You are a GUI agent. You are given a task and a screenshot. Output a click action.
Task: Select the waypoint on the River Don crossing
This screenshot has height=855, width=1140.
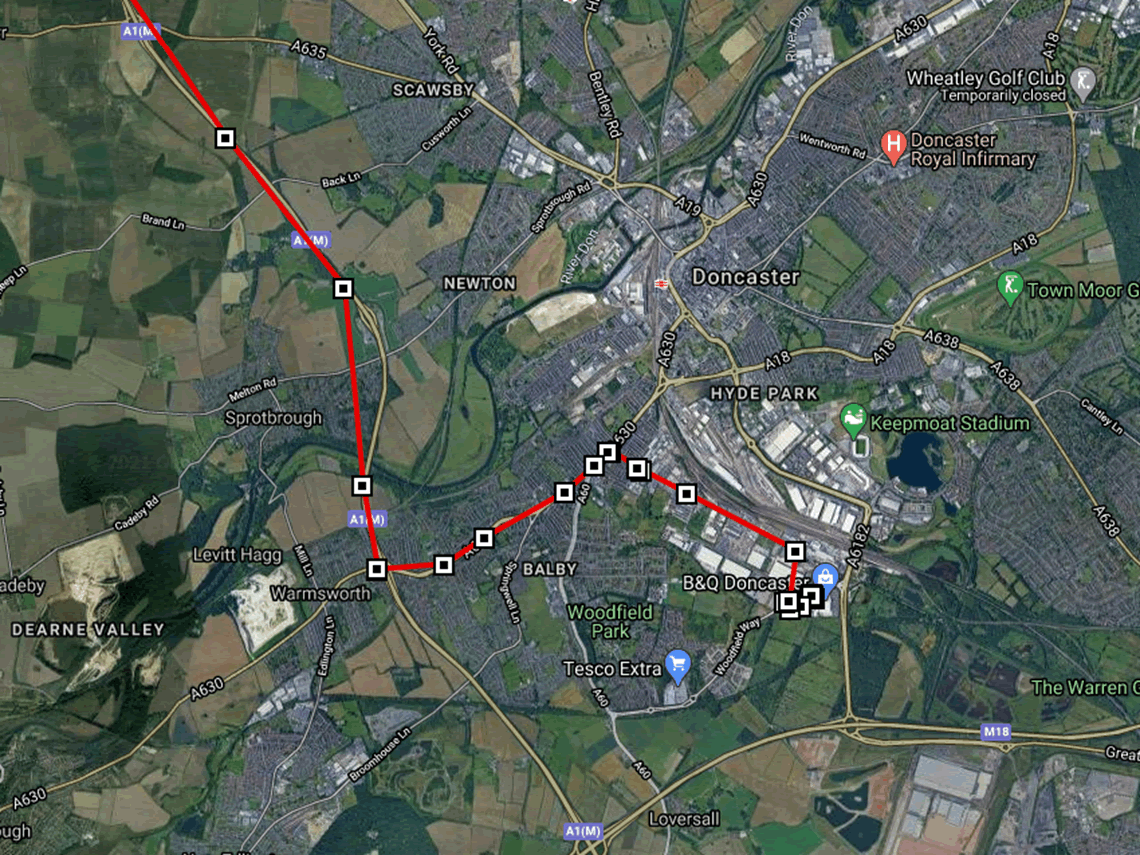point(361,485)
